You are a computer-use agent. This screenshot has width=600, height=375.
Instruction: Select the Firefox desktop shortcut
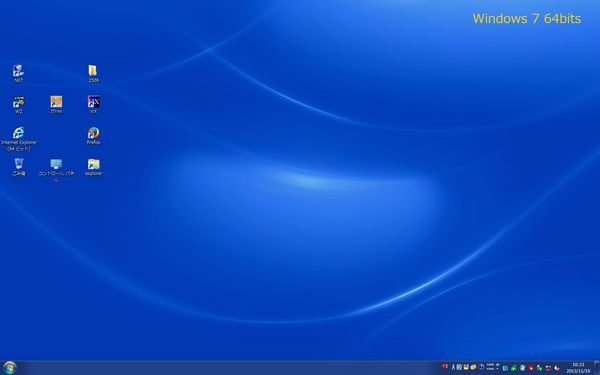click(x=93, y=135)
